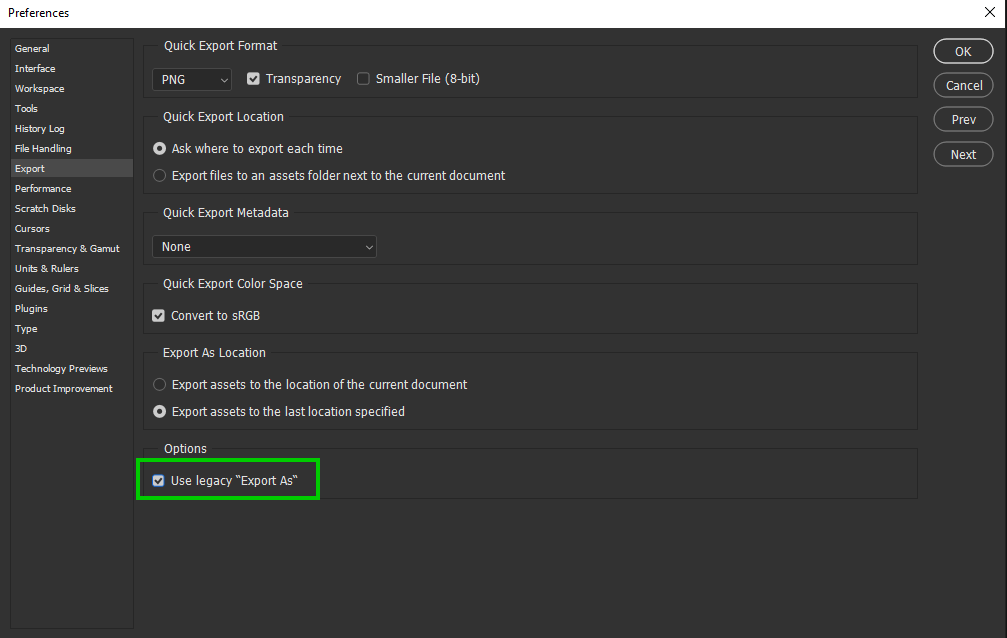Open the Scratch Disks preferences
This screenshot has height=638, width=1007.
pyautogui.click(x=44, y=208)
